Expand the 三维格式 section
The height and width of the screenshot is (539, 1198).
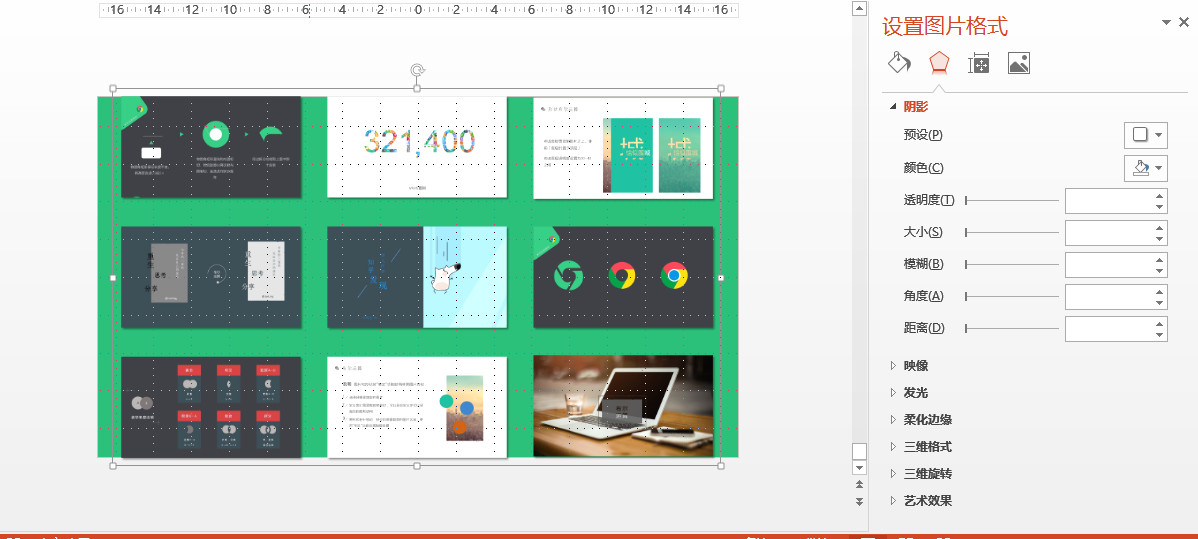(927, 447)
